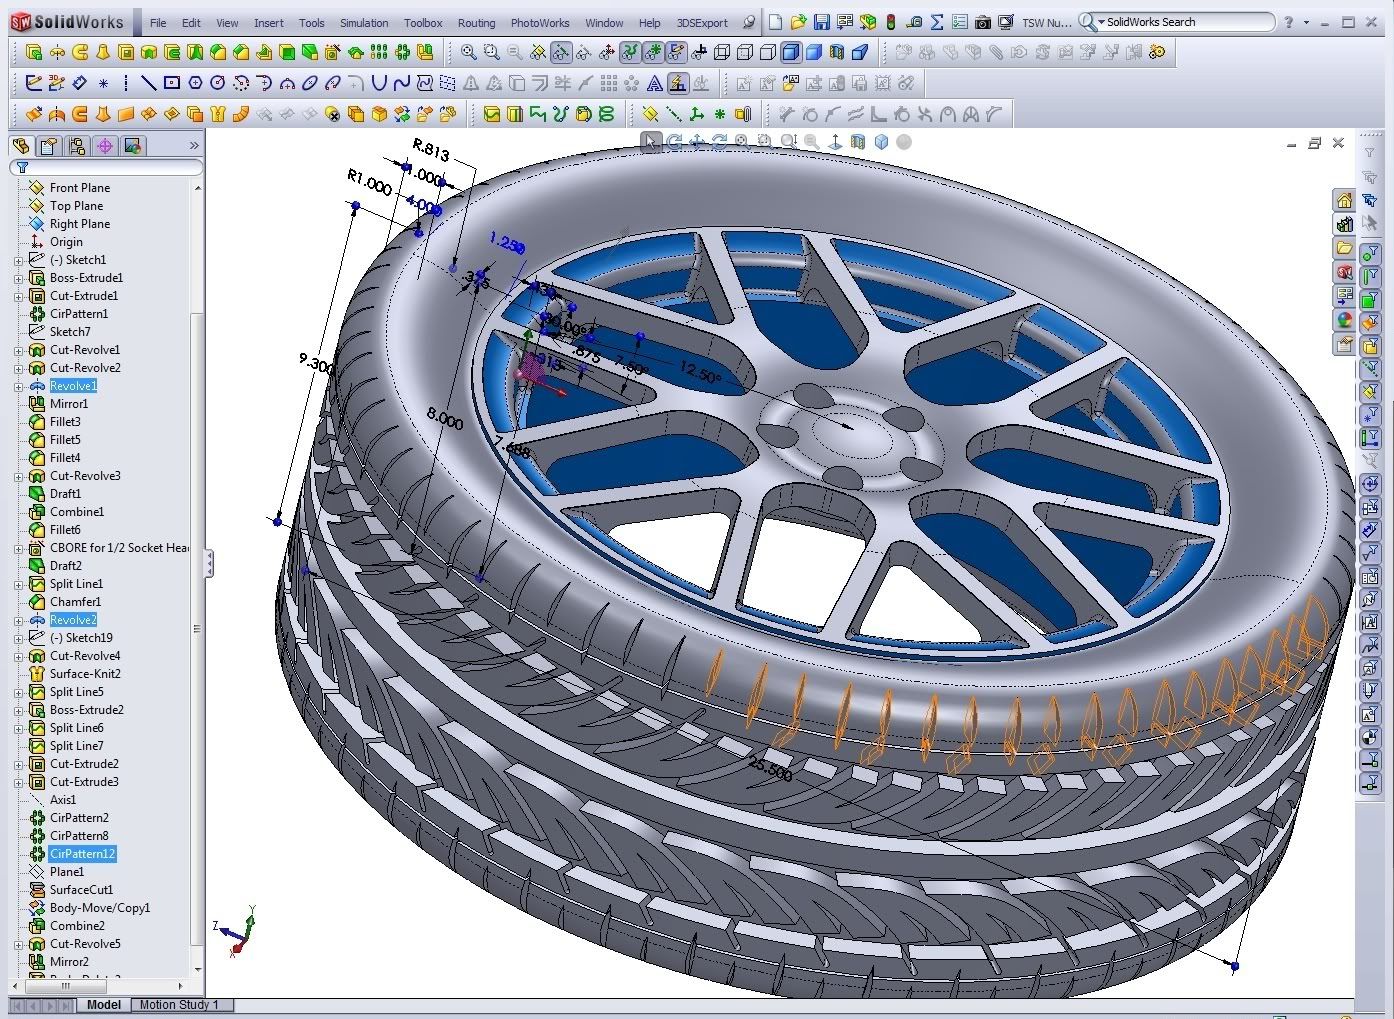Toggle Shaded With Edges display mode
This screenshot has width=1394, height=1019.
790,52
